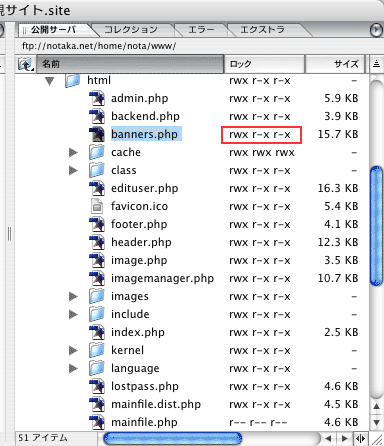Click the html folder icon

point(73,80)
